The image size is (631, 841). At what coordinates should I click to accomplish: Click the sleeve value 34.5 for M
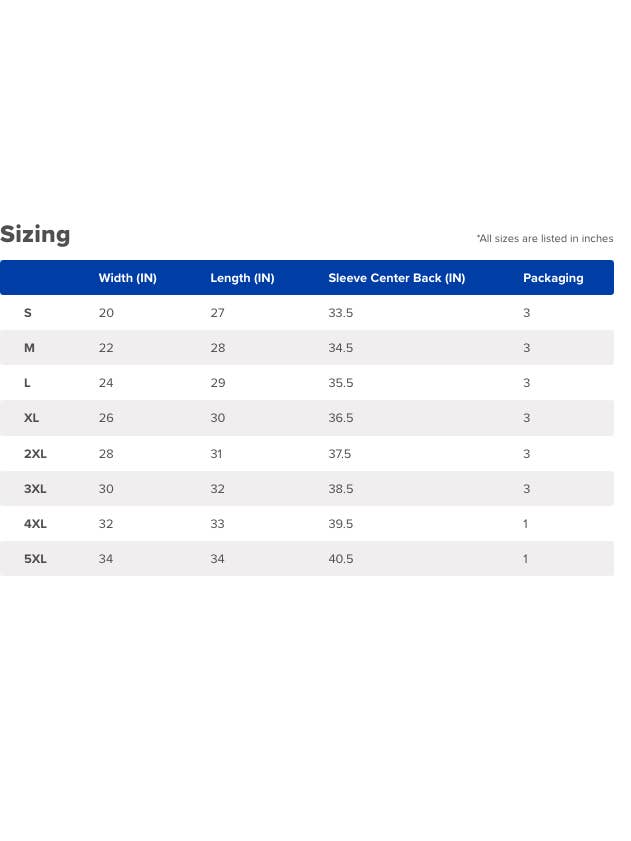click(x=340, y=348)
